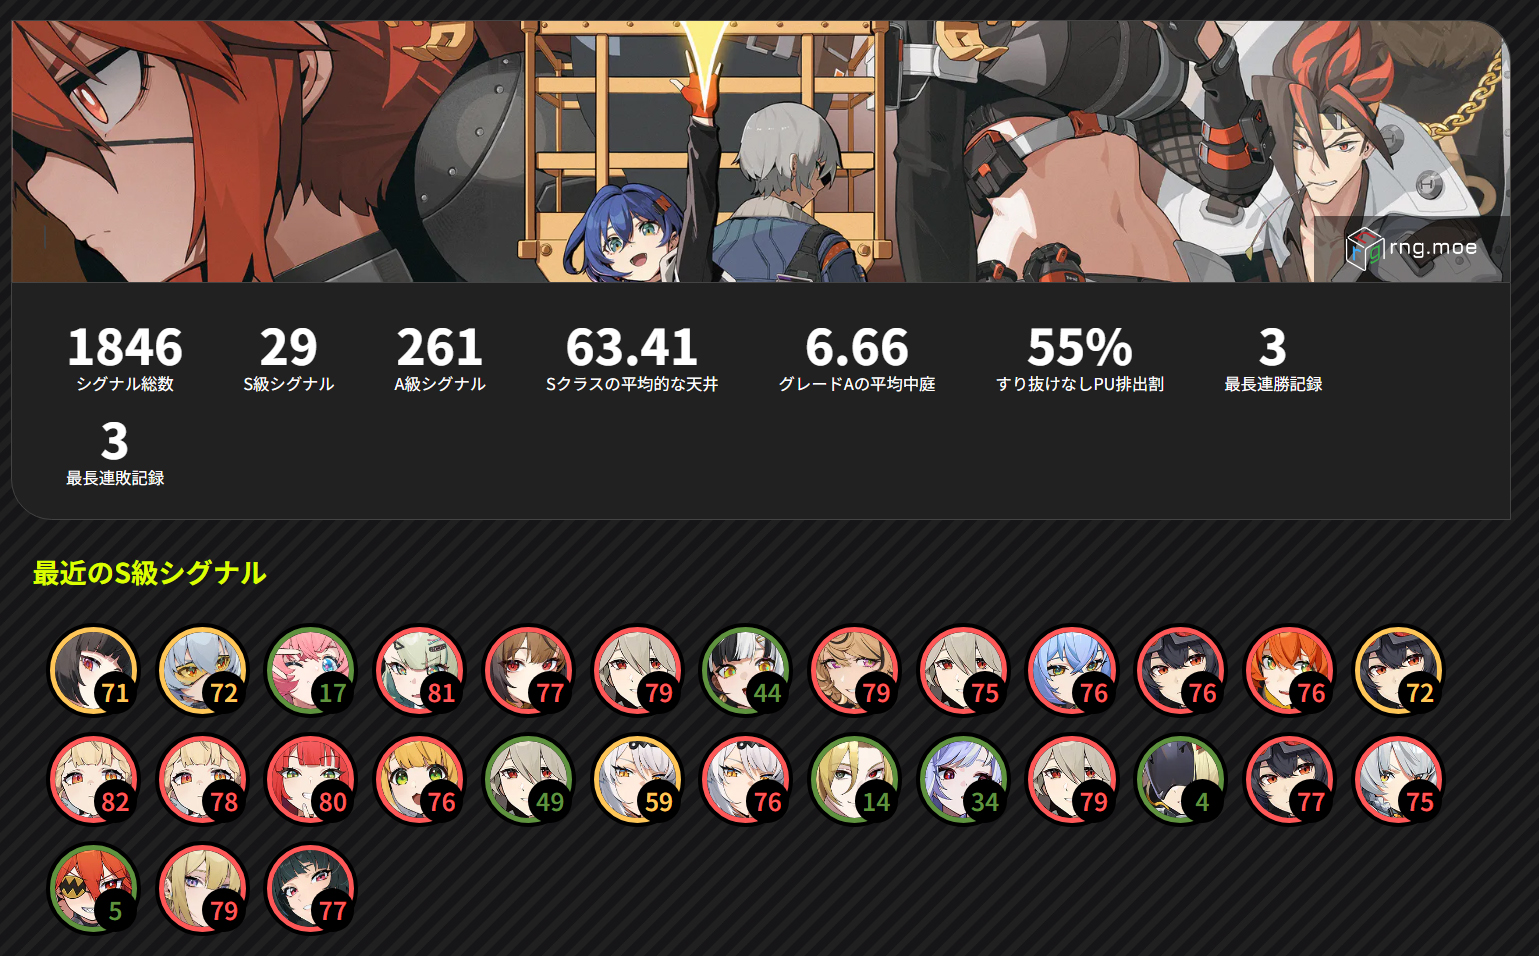This screenshot has height=956, width=1539.
Task: Click the dark helmet avatar showing 4
Action: point(1181,780)
